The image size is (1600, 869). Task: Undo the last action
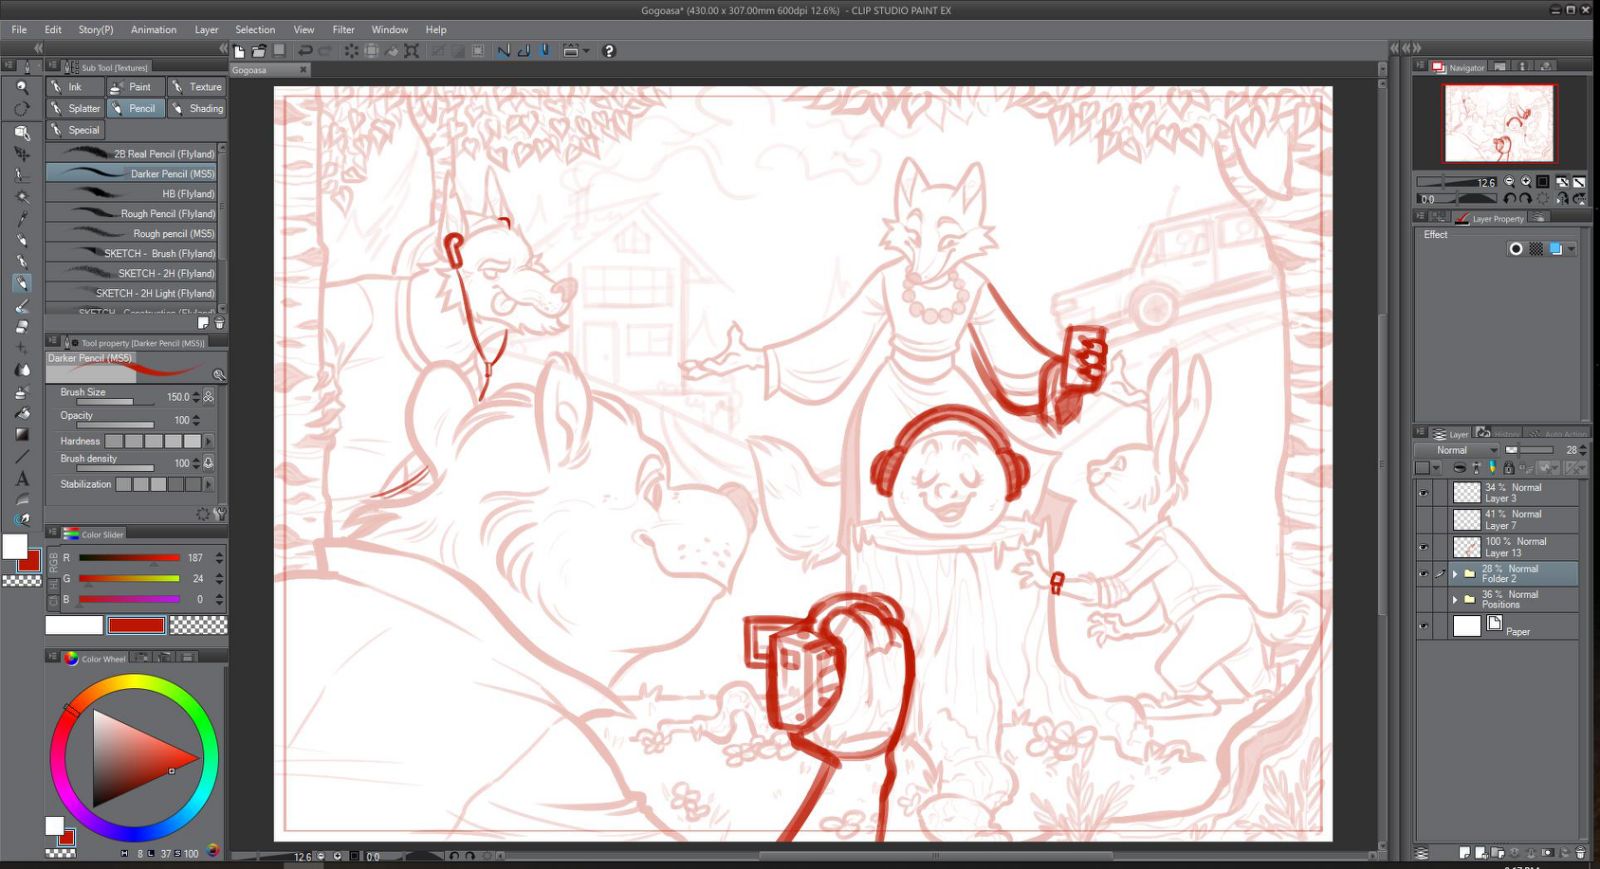305,51
